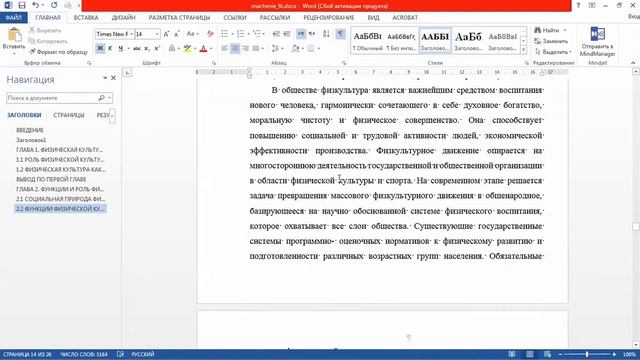Open the Change Case (Aa) dropdown

pyautogui.click(x=192, y=34)
